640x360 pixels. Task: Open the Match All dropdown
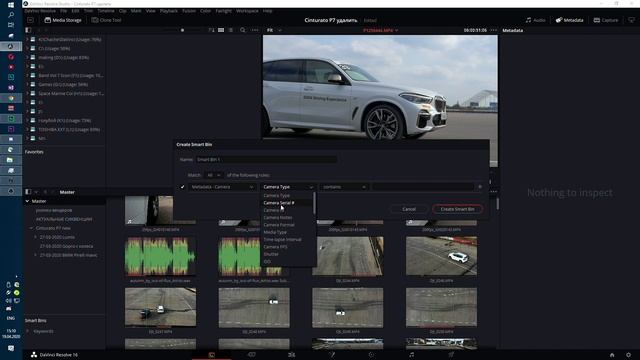point(213,175)
